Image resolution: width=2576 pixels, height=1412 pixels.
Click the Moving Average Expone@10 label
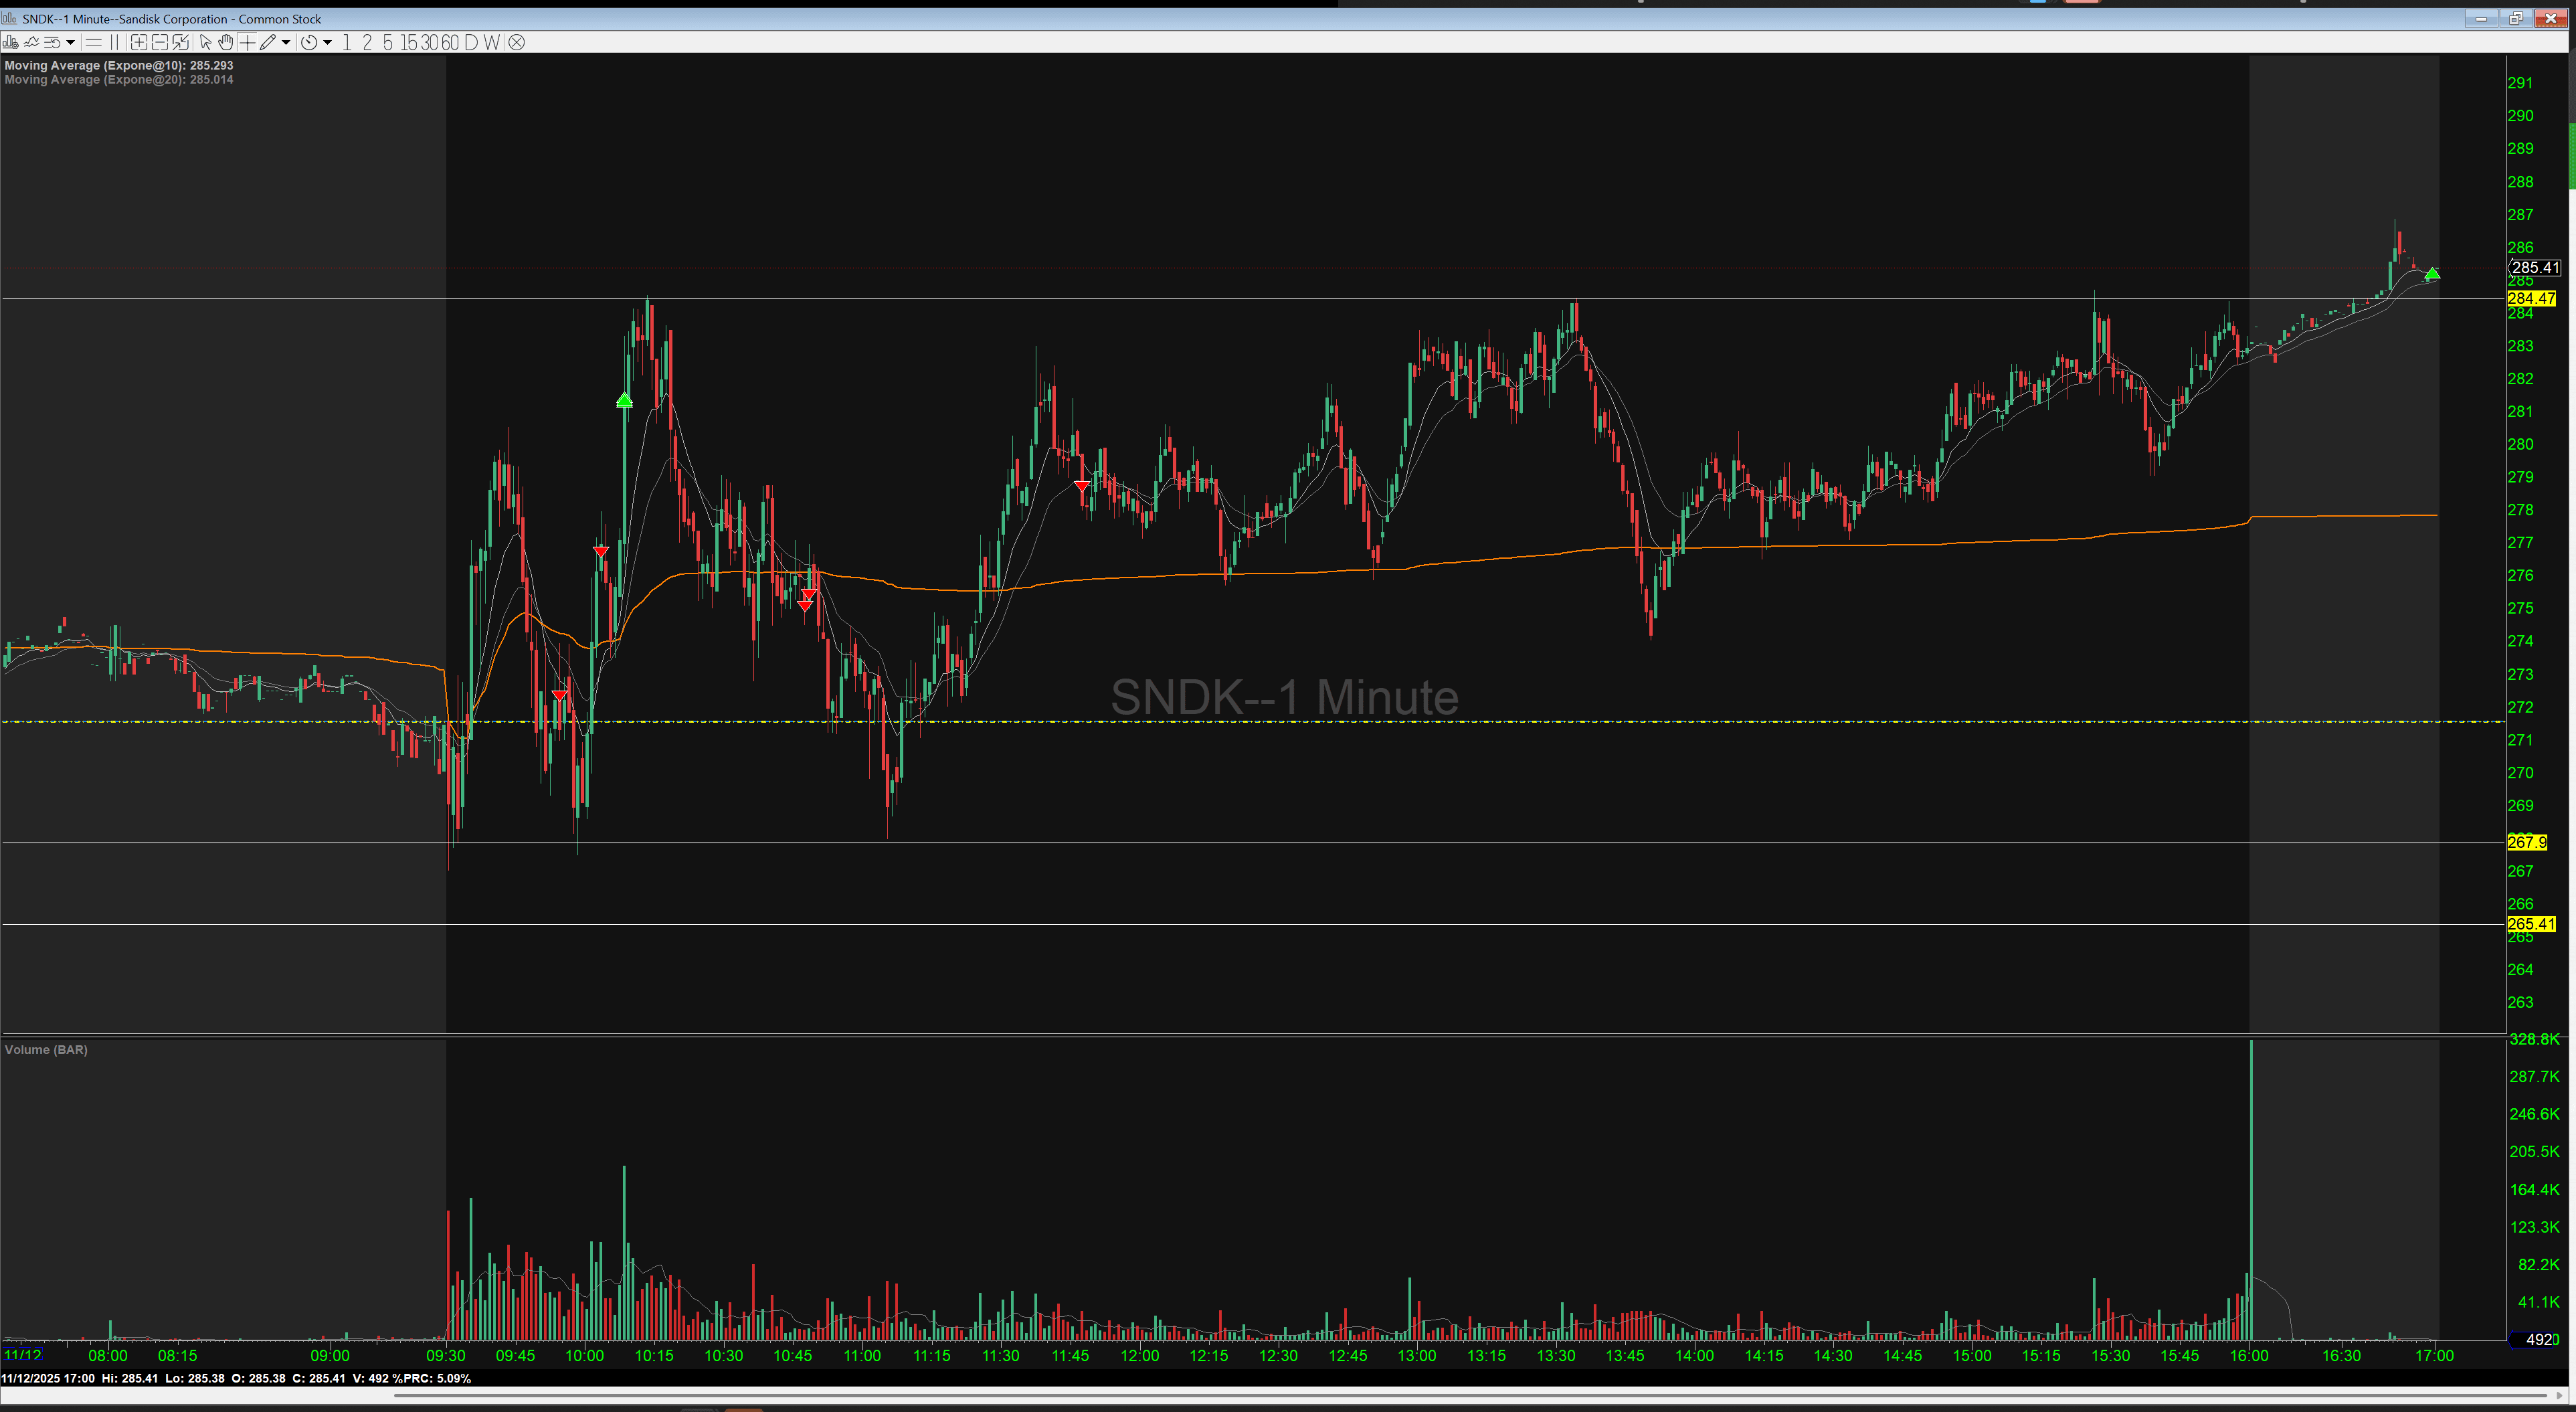pyautogui.click(x=118, y=65)
